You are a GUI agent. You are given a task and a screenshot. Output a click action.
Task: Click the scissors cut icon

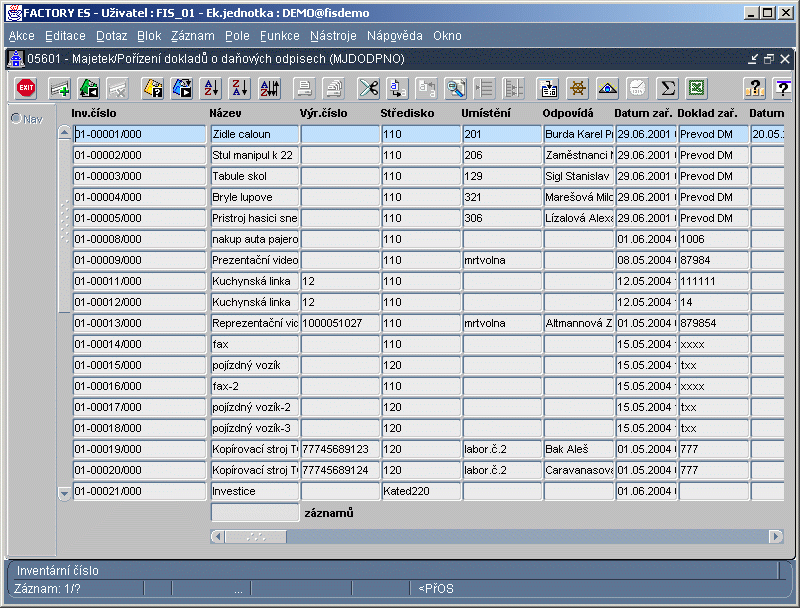[x=368, y=88]
